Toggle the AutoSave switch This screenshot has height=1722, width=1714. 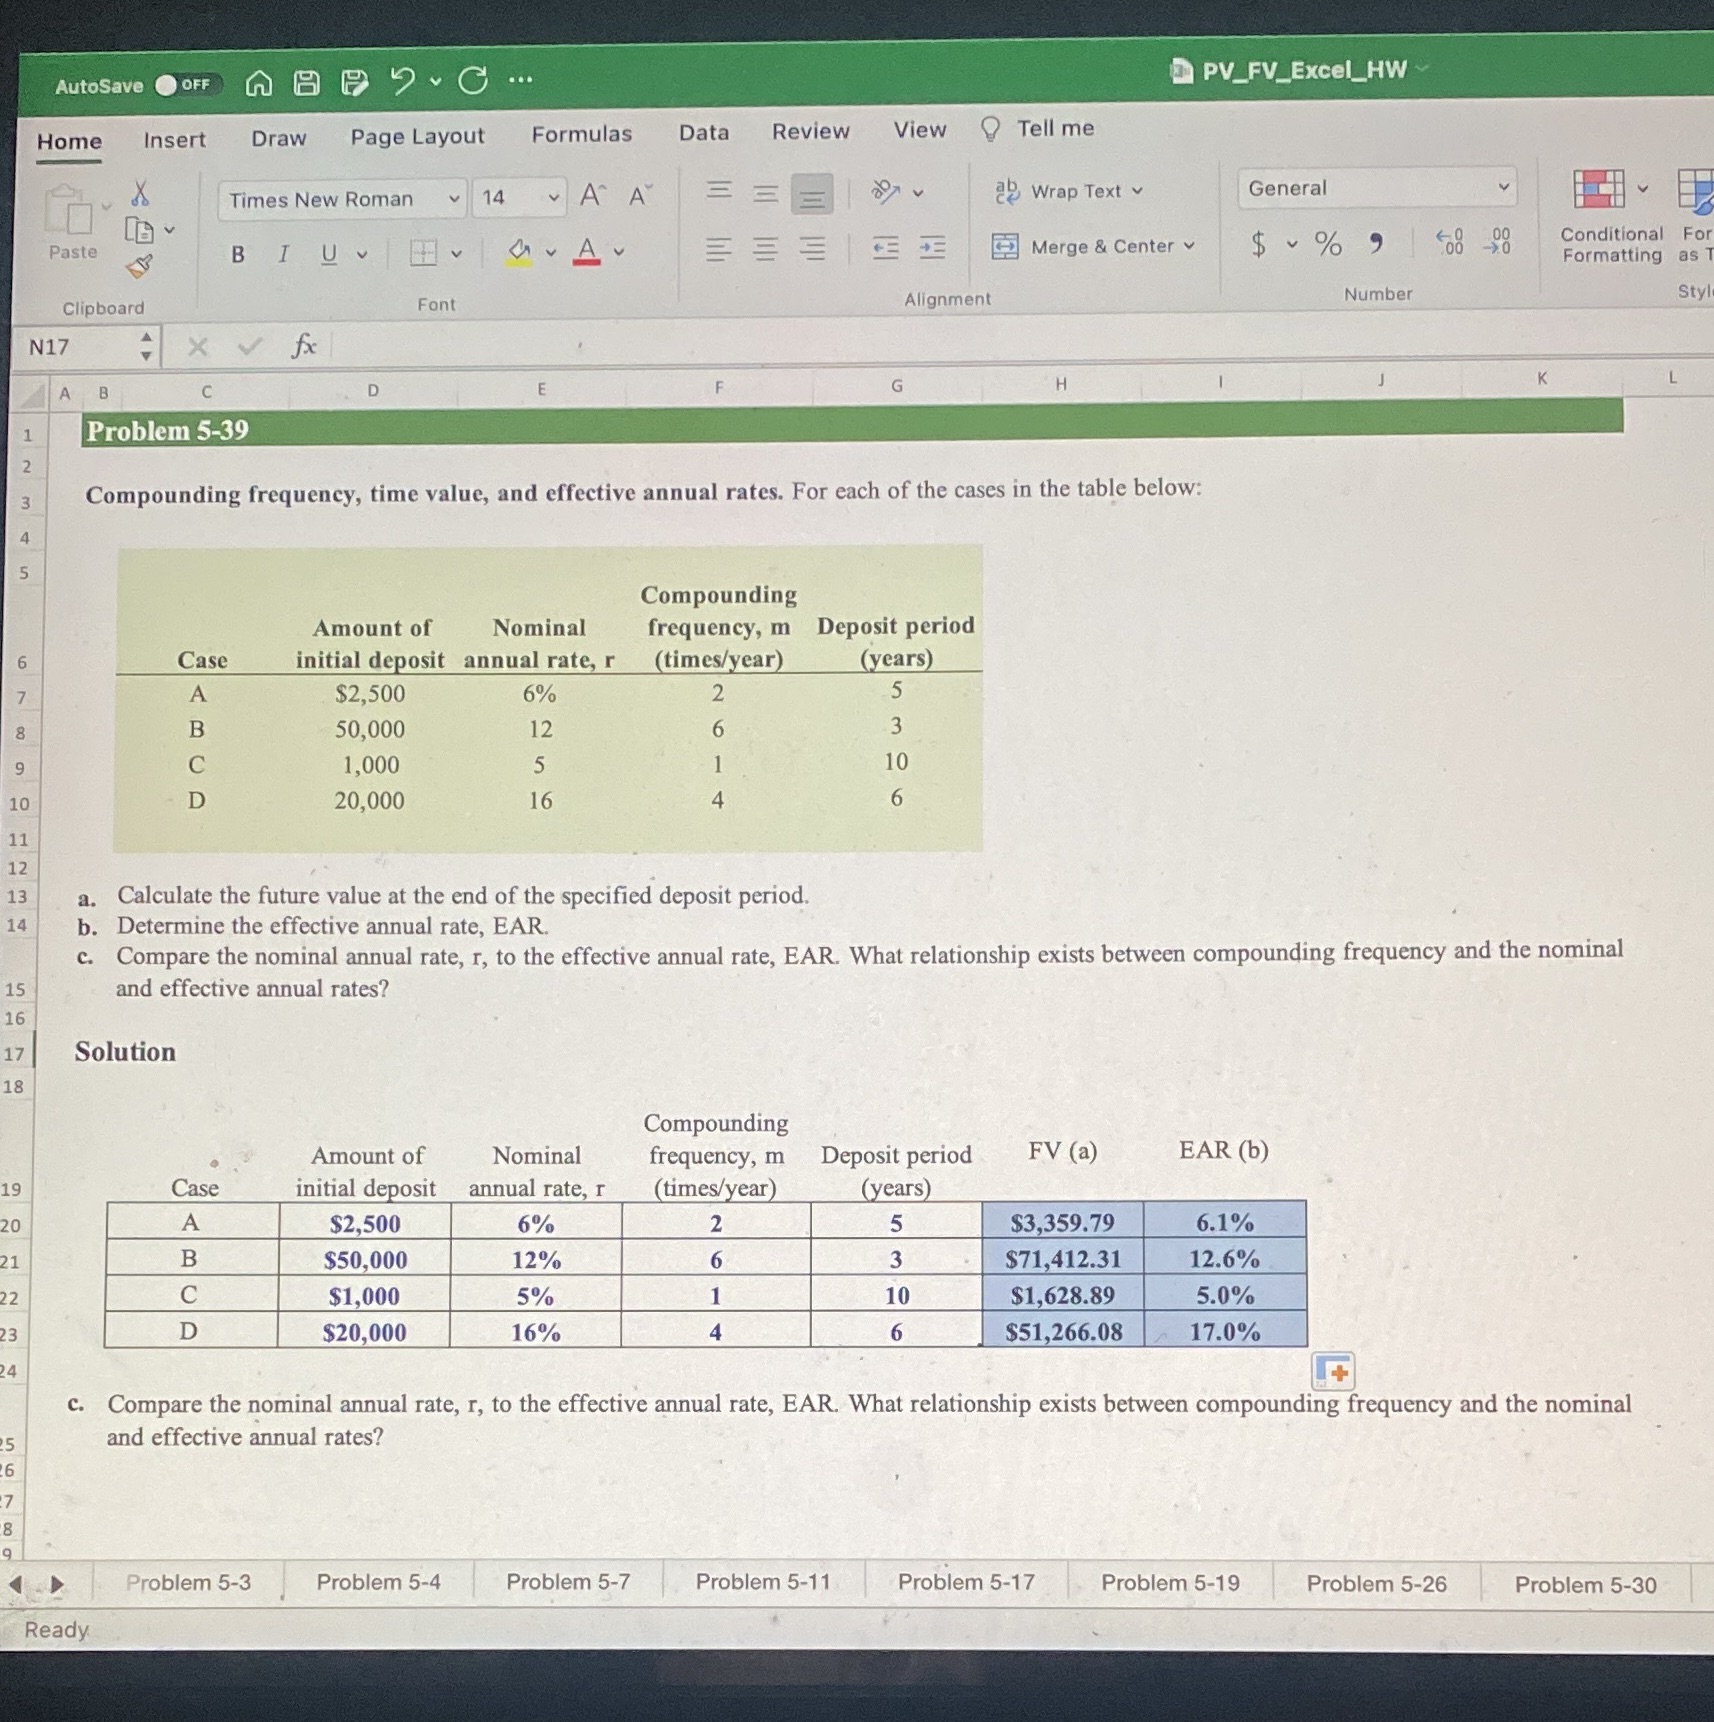186,85
